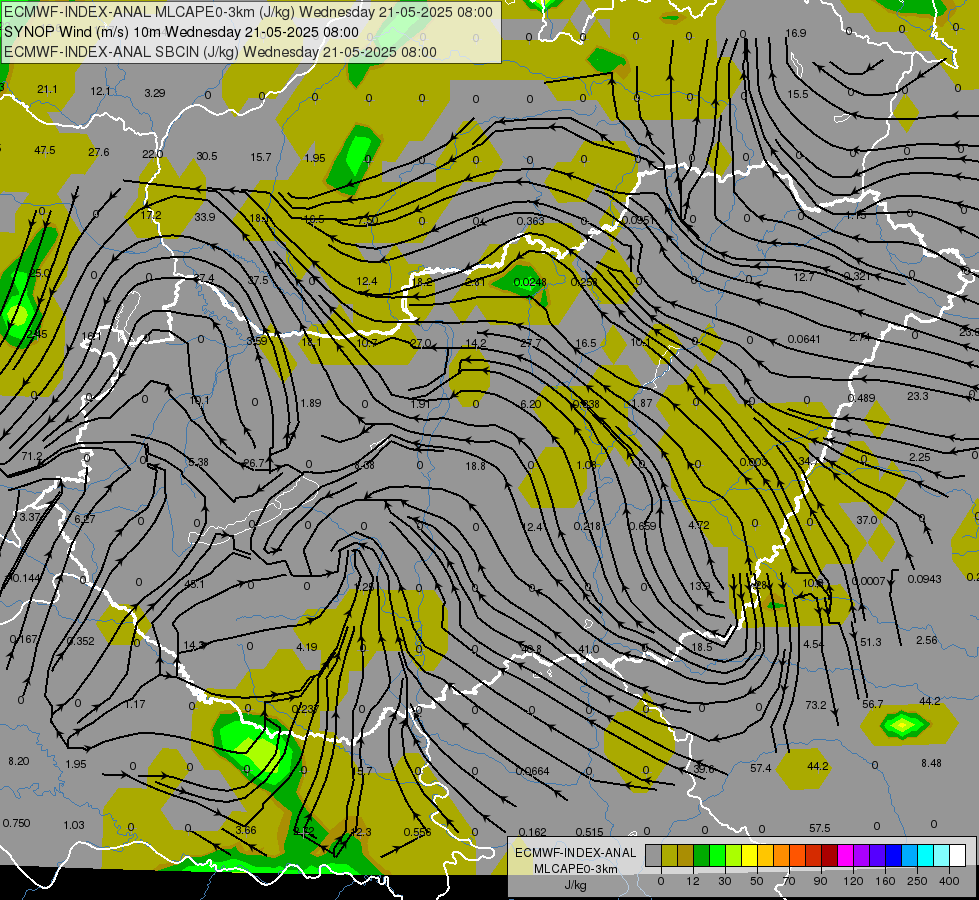
Task: Click the map value 30.5
Action: point(207,156)
